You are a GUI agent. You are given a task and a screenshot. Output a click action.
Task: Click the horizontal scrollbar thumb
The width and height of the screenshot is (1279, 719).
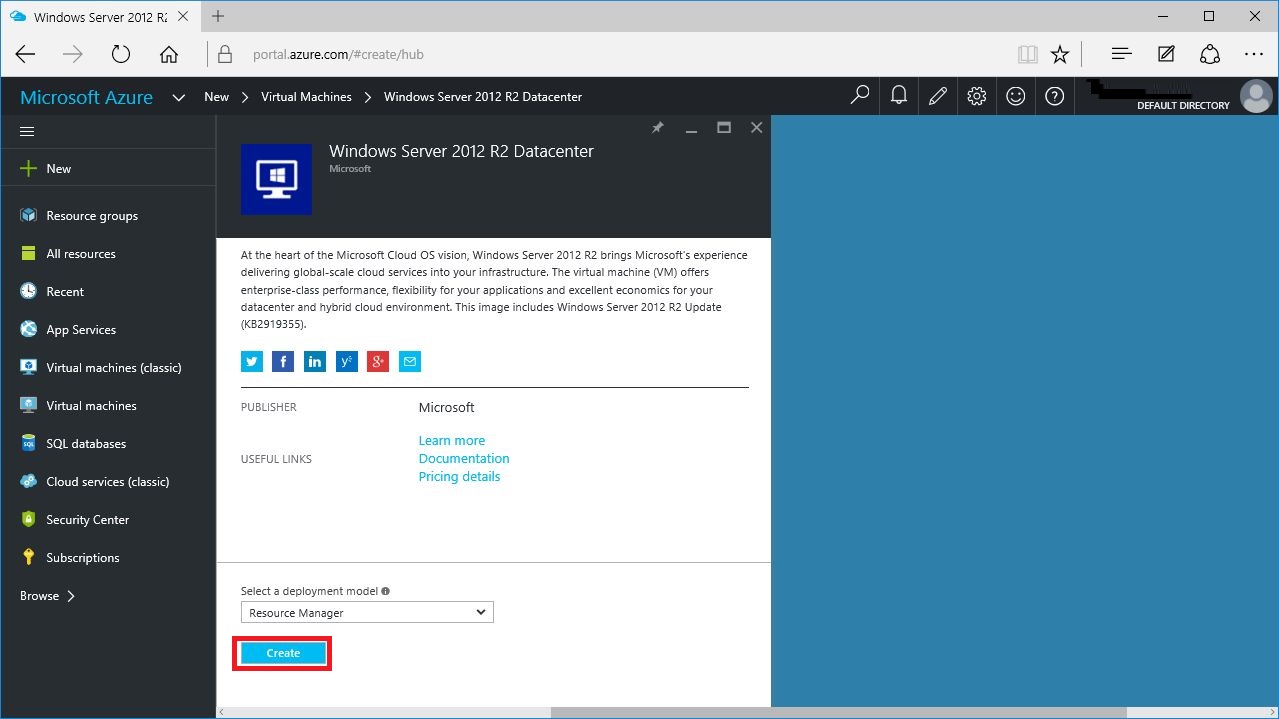(838, 712)
